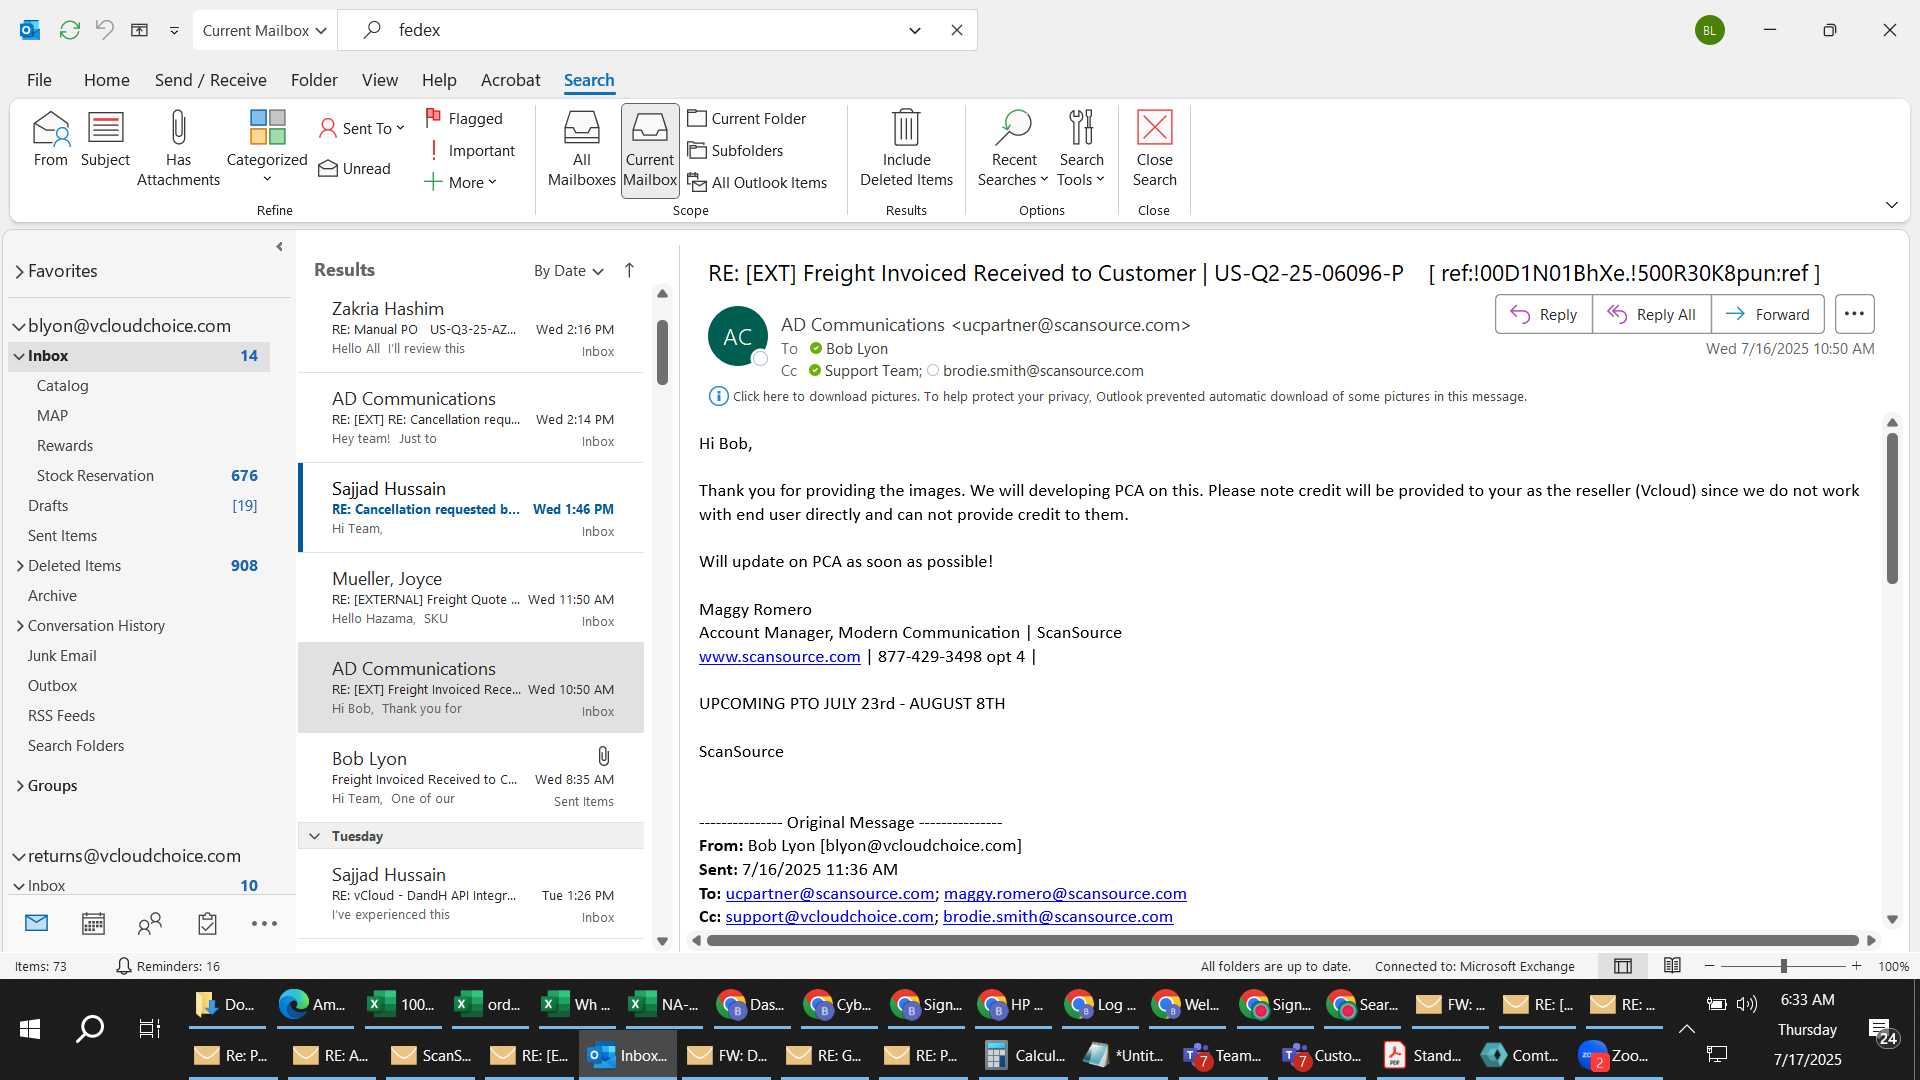
Task: Open the Current Mailbox scope dropdown
Action: click(x=265, y=30)
